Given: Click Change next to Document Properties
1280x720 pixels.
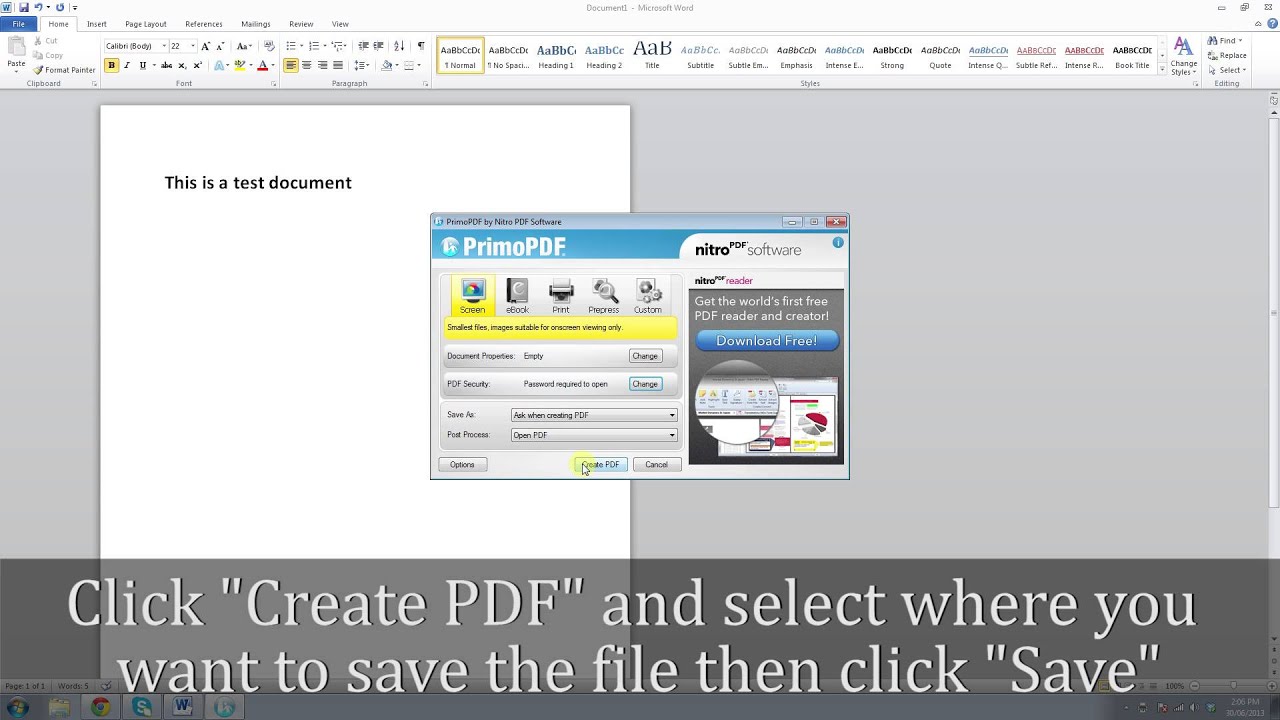Looking at the screenshot, I should 645,356.
